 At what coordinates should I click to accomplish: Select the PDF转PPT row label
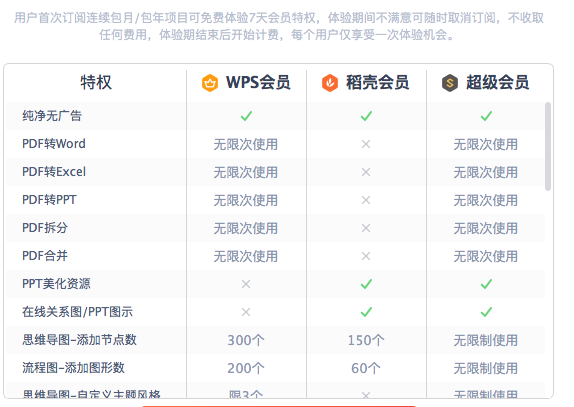pos(49,200)
